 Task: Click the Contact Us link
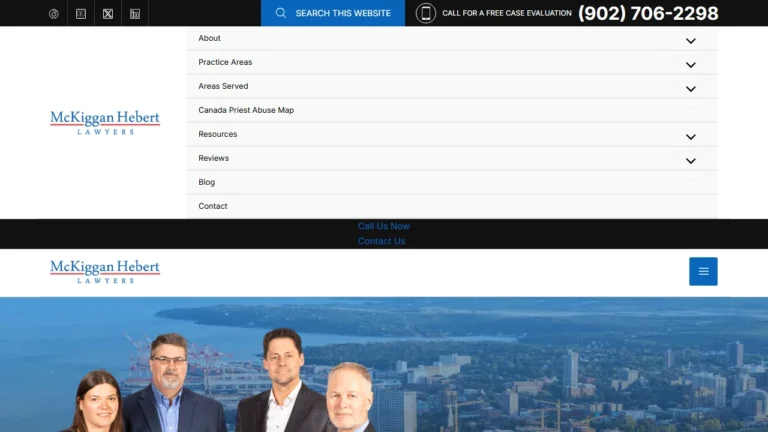point(382,241)
